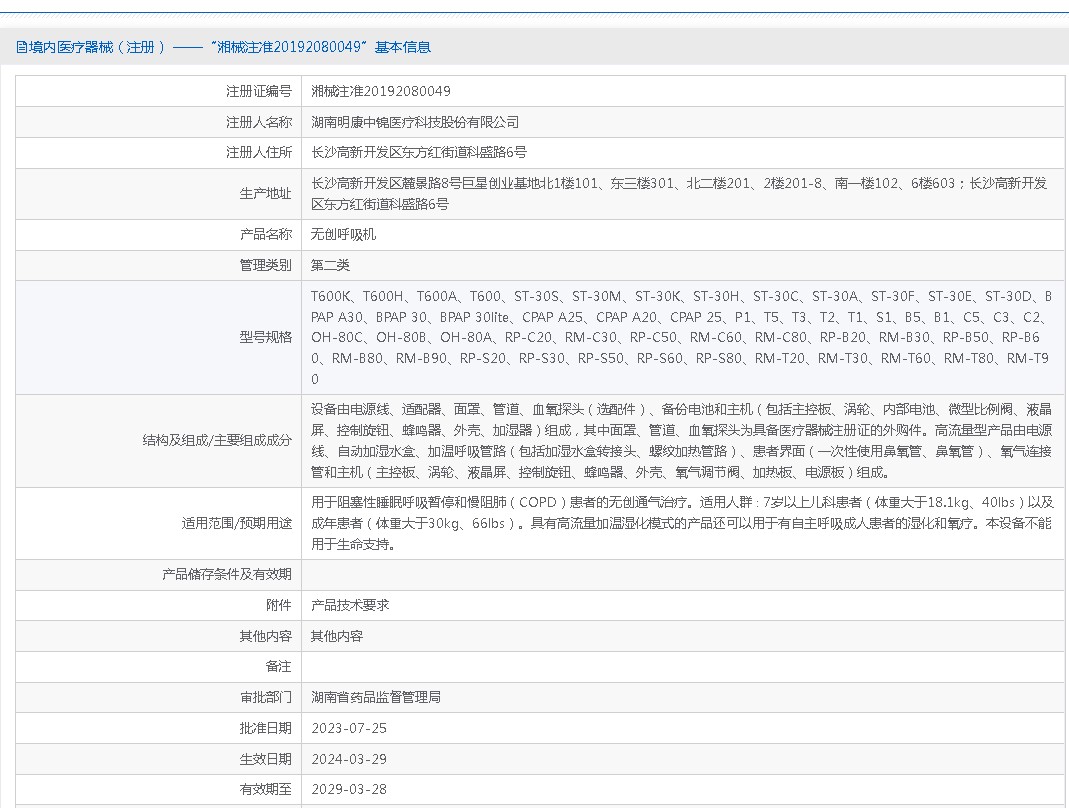Click the registrant name 湖南明康中锦医疗科技股份有限公司
This screenshot has width=1069, height=808.
click(415, 122)
